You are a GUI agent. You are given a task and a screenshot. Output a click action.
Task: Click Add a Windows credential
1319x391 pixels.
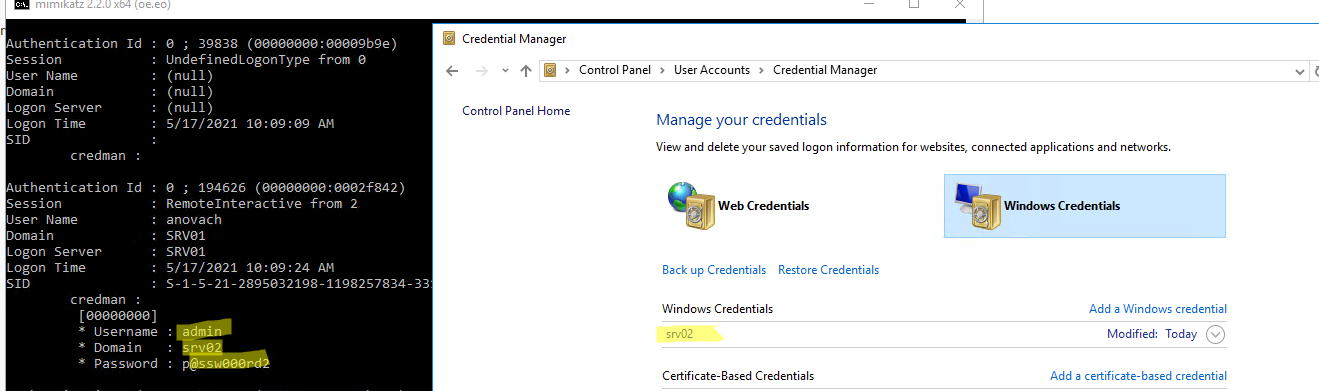[x=1158, y=309]
